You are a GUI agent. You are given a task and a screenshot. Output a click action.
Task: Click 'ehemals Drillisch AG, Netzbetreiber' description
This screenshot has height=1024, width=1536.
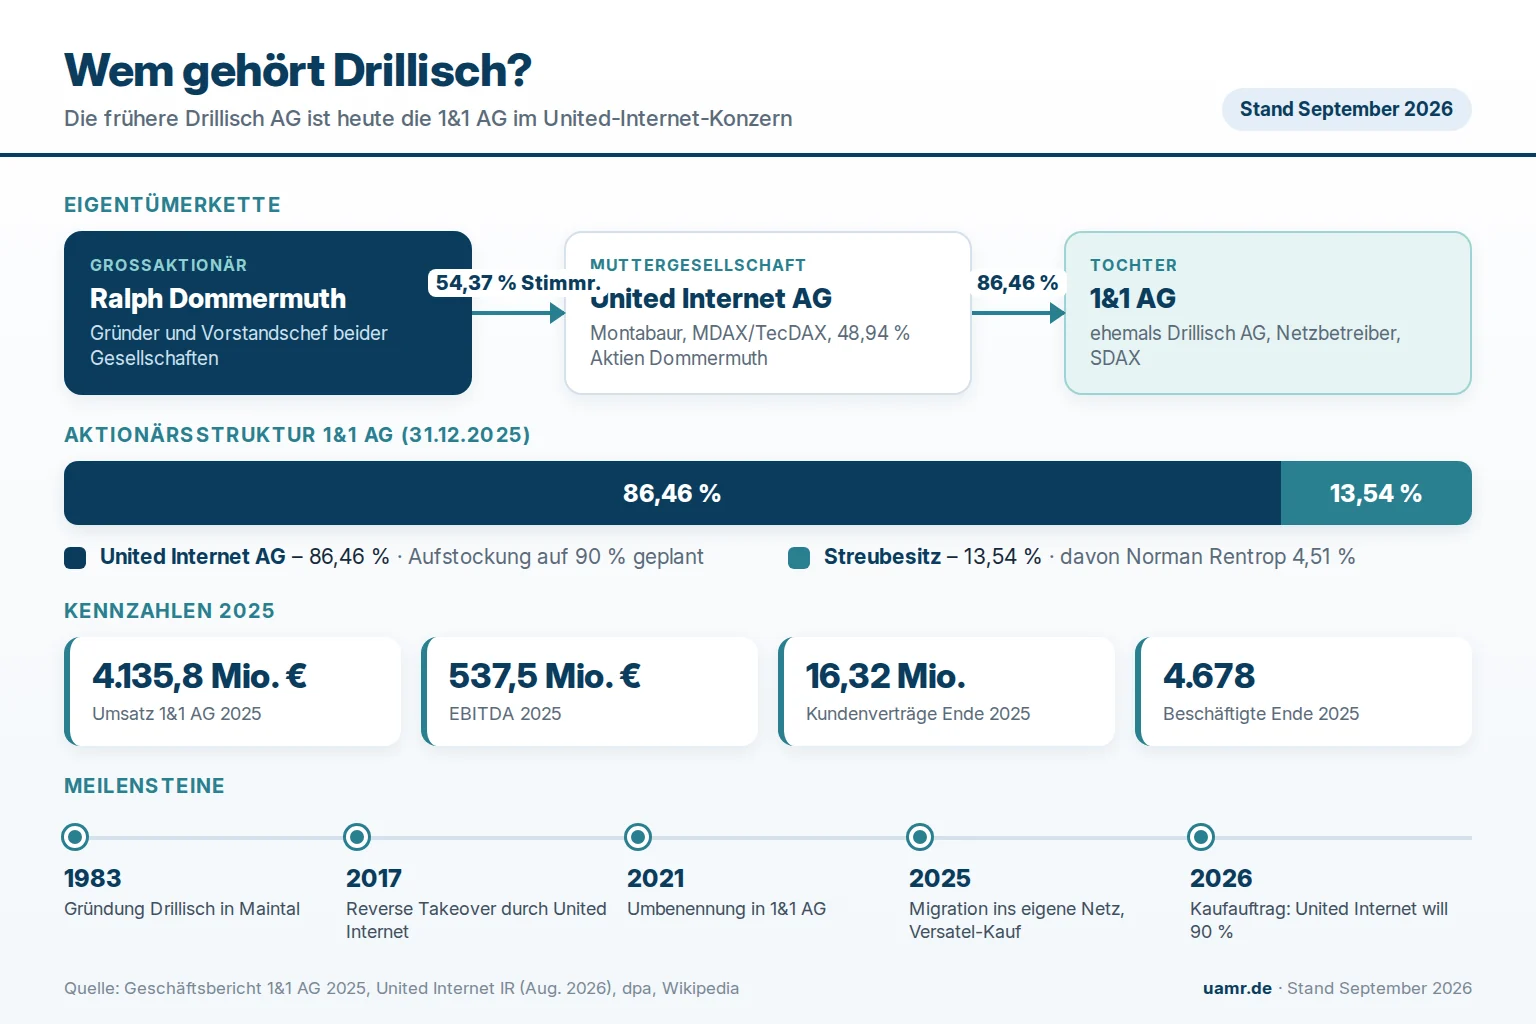click(x=1245, y=345)
